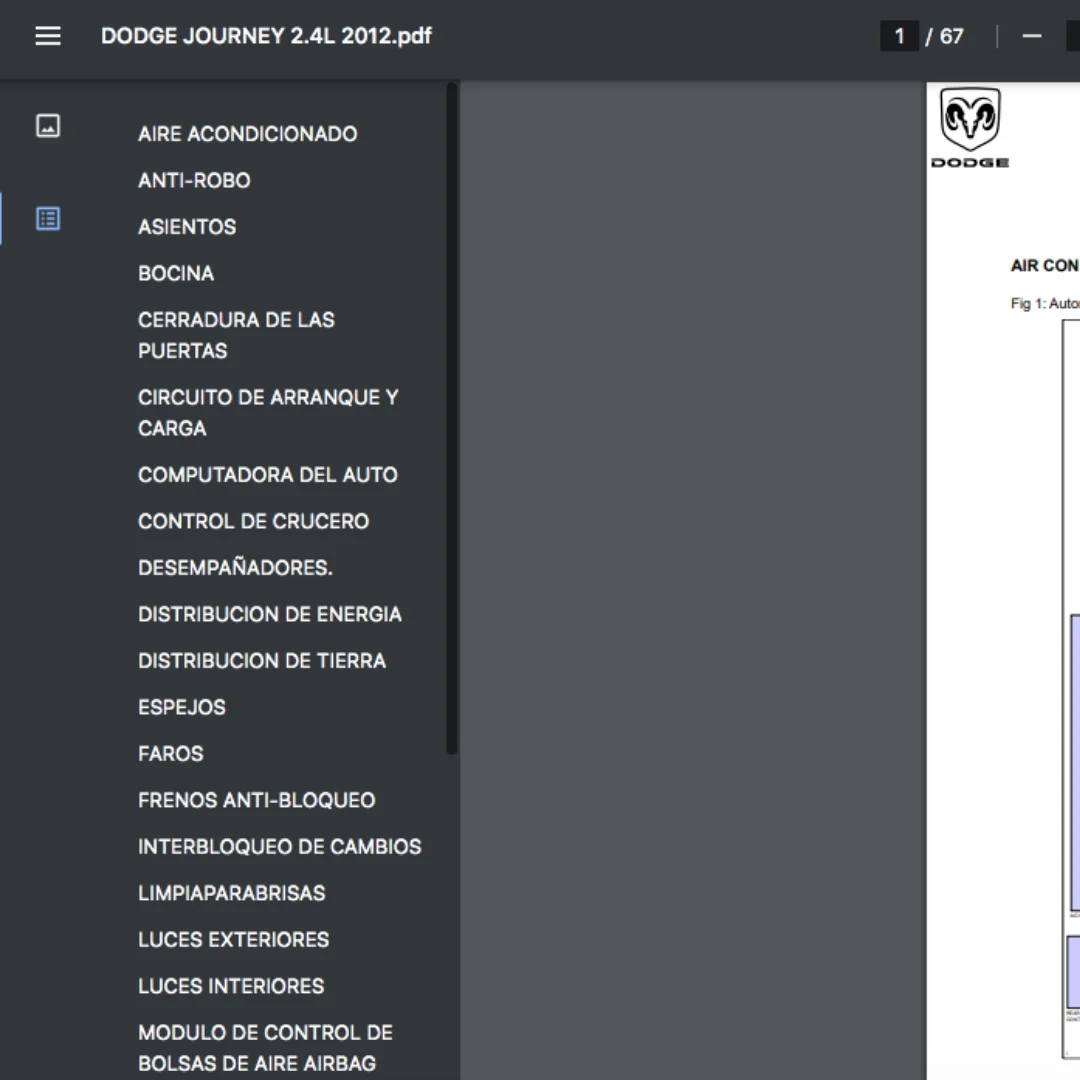Open ANTI-ROBO outline entry
1080x1080 pixels.
[x=194, y=180]
